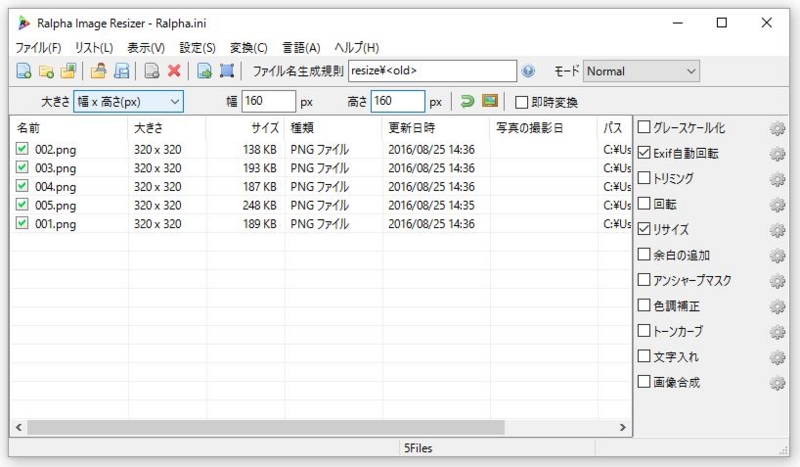Open settings gear for トリミング
The height and width of the screenshot is (467, 800).
(x=778, y=180)
